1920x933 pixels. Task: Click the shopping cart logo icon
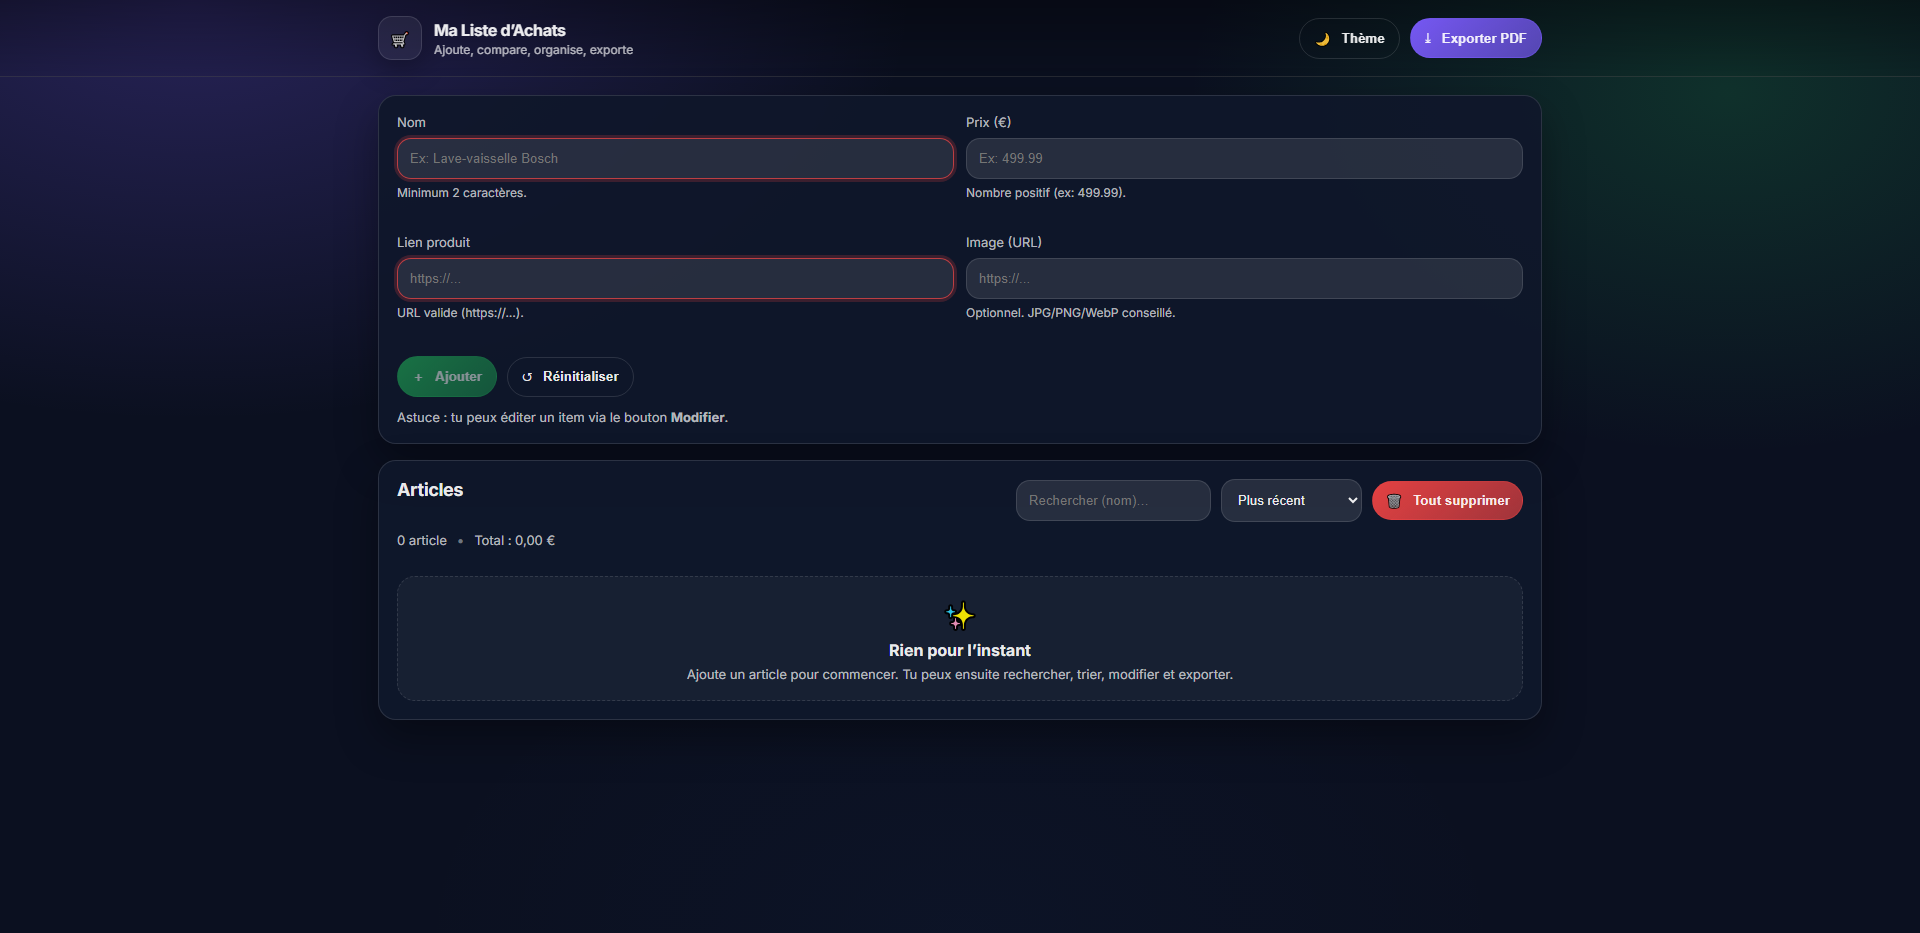click(399, 37)
